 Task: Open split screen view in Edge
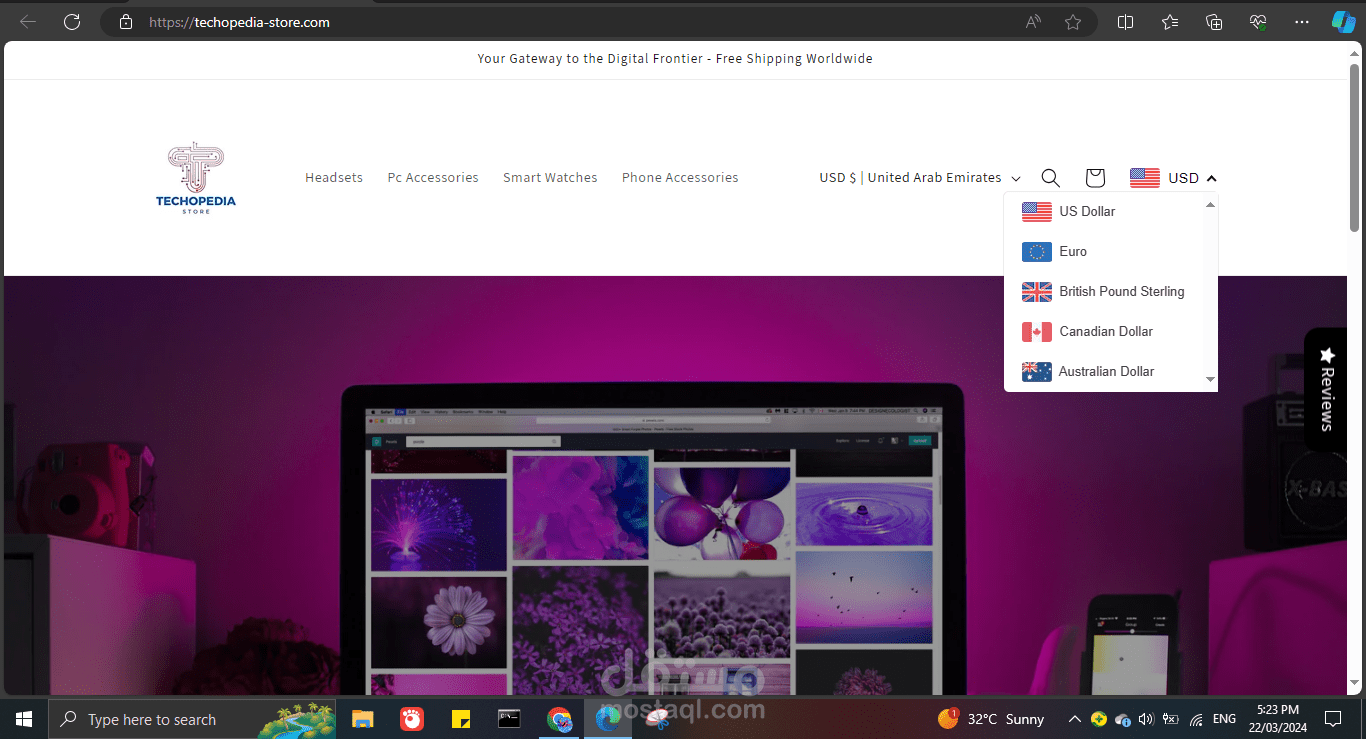[1125, 22]
